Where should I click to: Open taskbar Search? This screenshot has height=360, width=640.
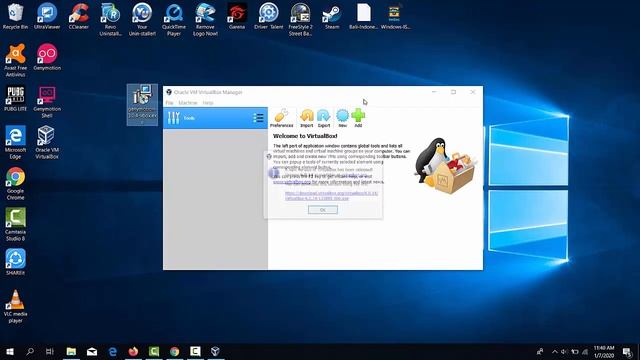(30, 351)
